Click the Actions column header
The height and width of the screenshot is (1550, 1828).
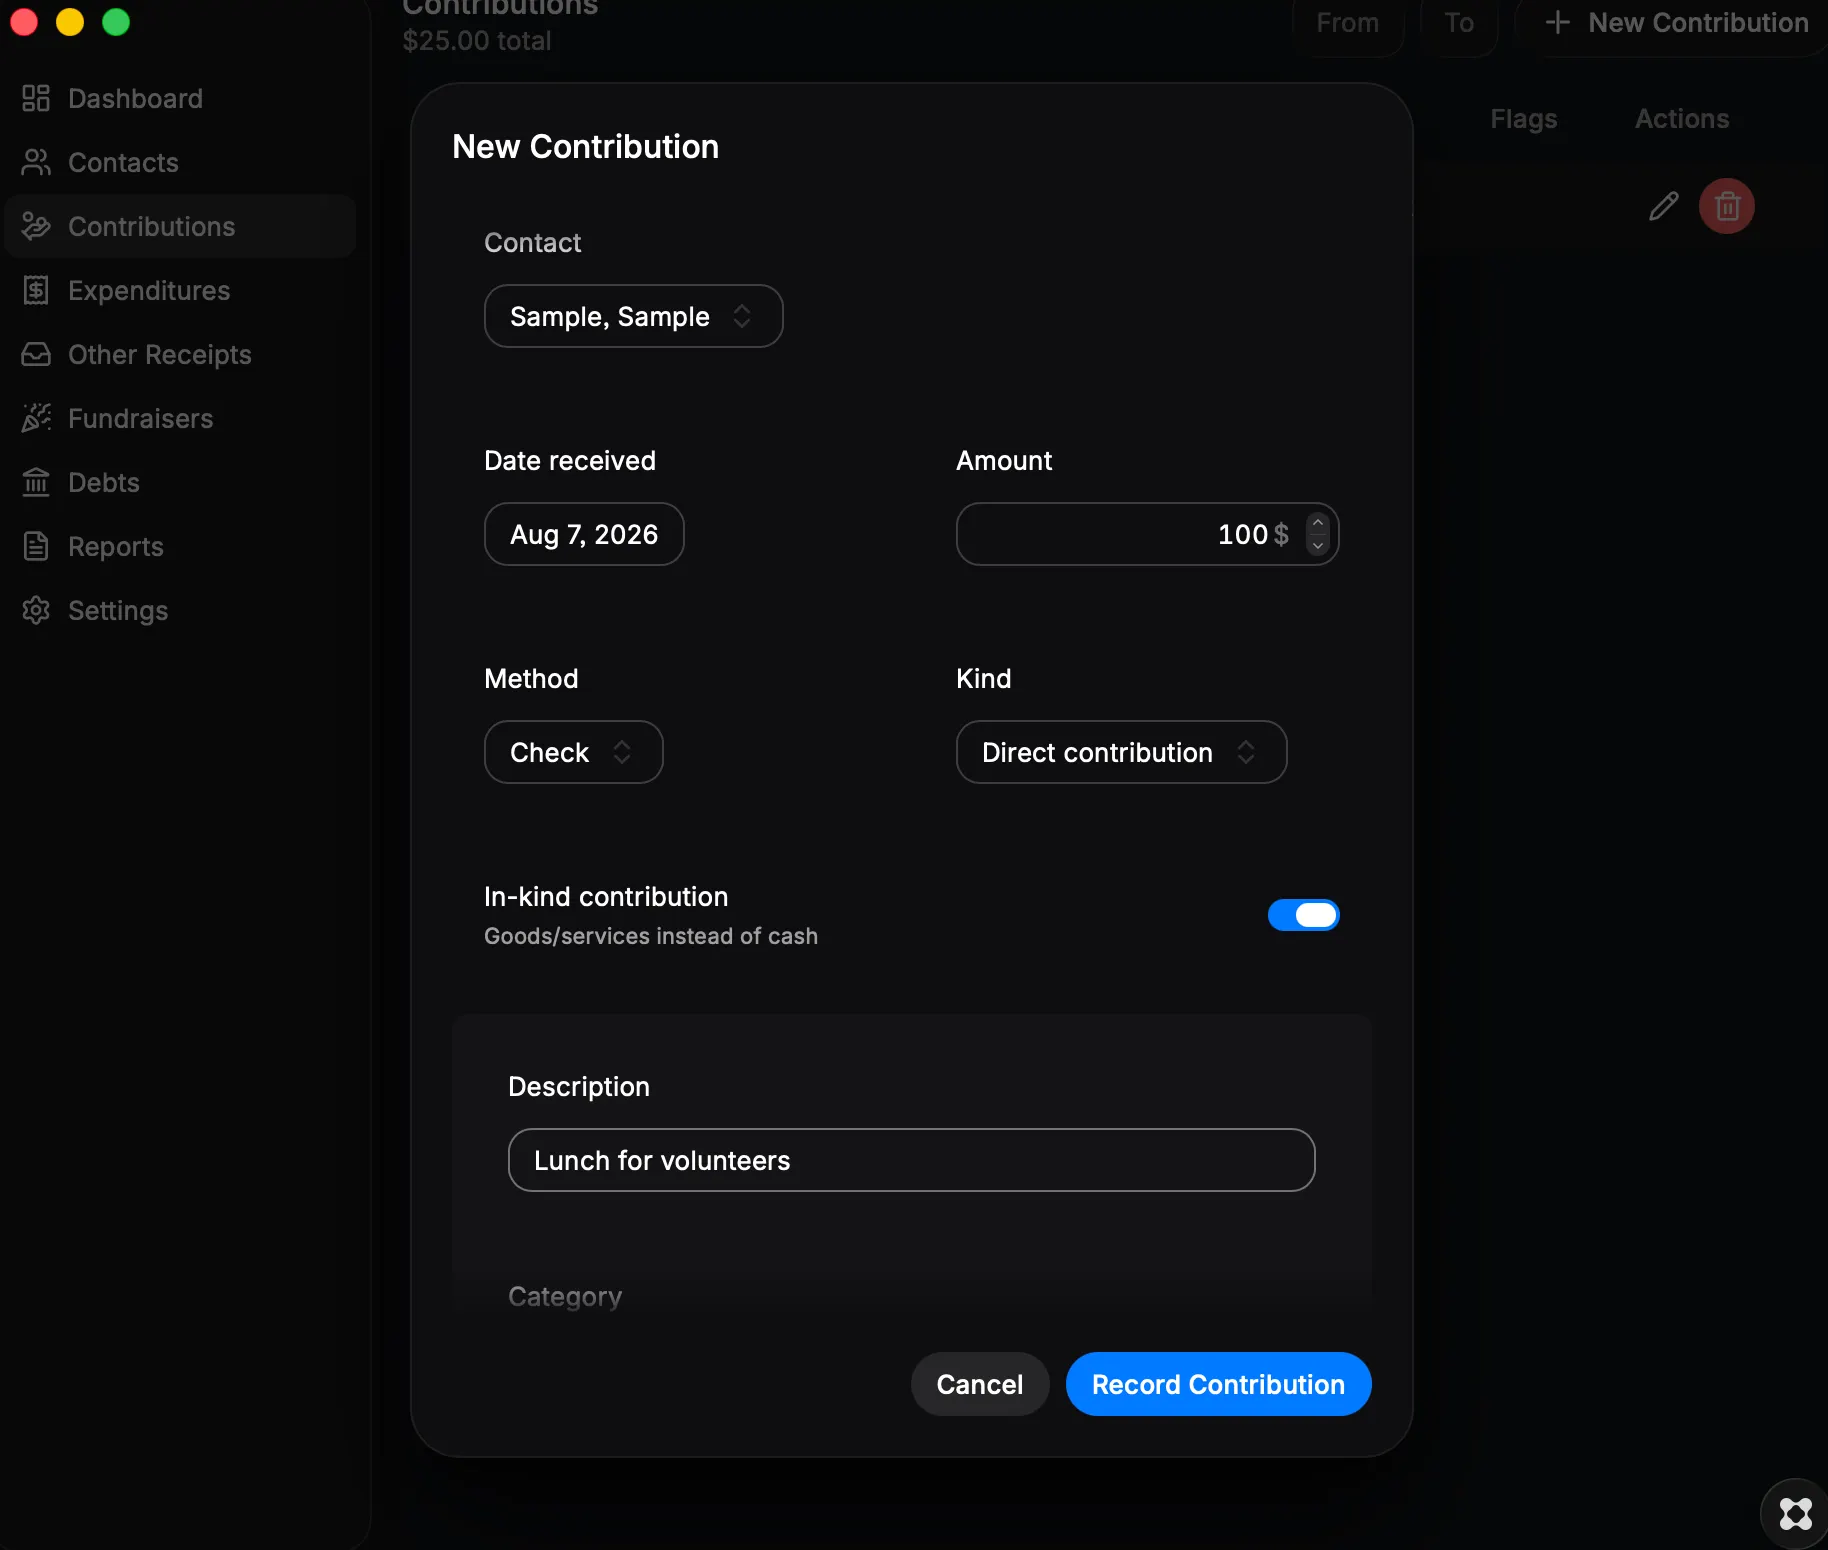[1682, 119]
